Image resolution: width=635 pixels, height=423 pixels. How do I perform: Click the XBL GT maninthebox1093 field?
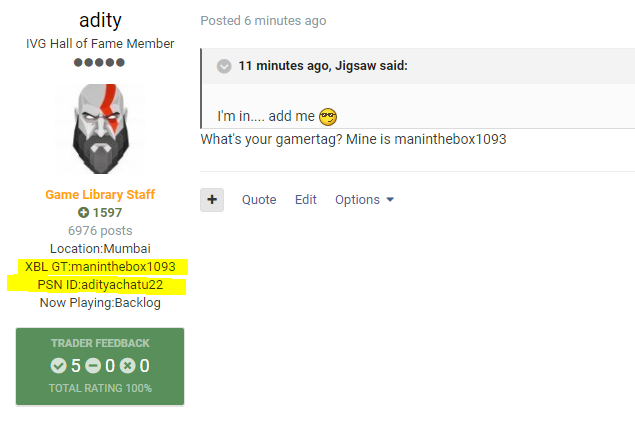(100, 267)
